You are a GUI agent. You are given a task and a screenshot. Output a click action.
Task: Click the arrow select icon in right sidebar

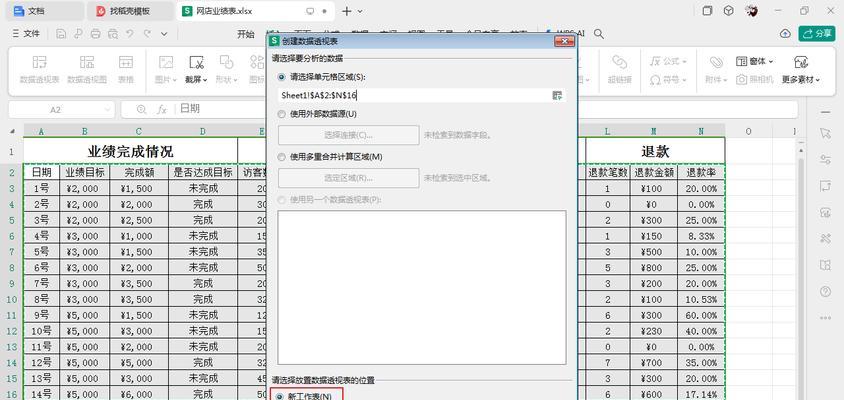[x=825, y=133]
